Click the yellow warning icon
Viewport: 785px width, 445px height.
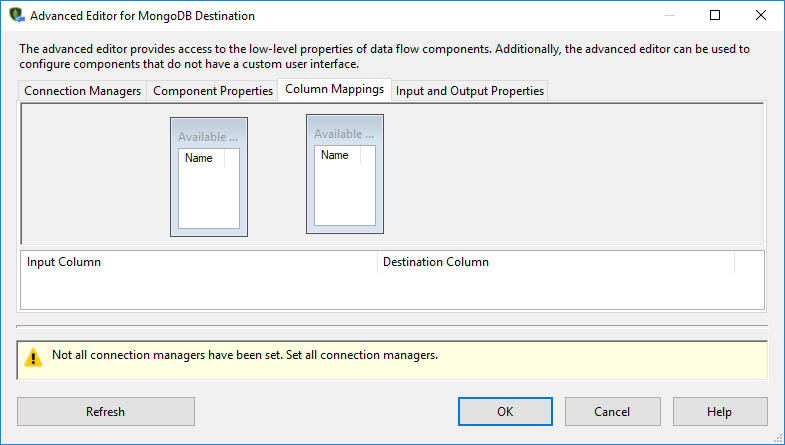click(x=34, y=357)
